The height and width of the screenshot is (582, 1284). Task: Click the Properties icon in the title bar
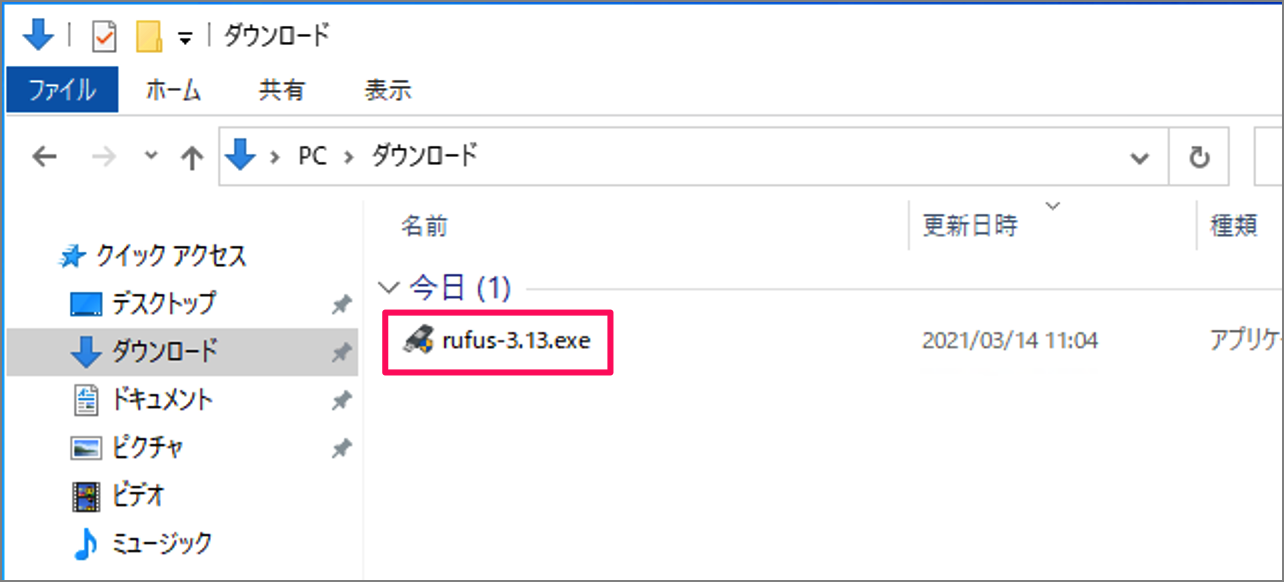[104, 37]
